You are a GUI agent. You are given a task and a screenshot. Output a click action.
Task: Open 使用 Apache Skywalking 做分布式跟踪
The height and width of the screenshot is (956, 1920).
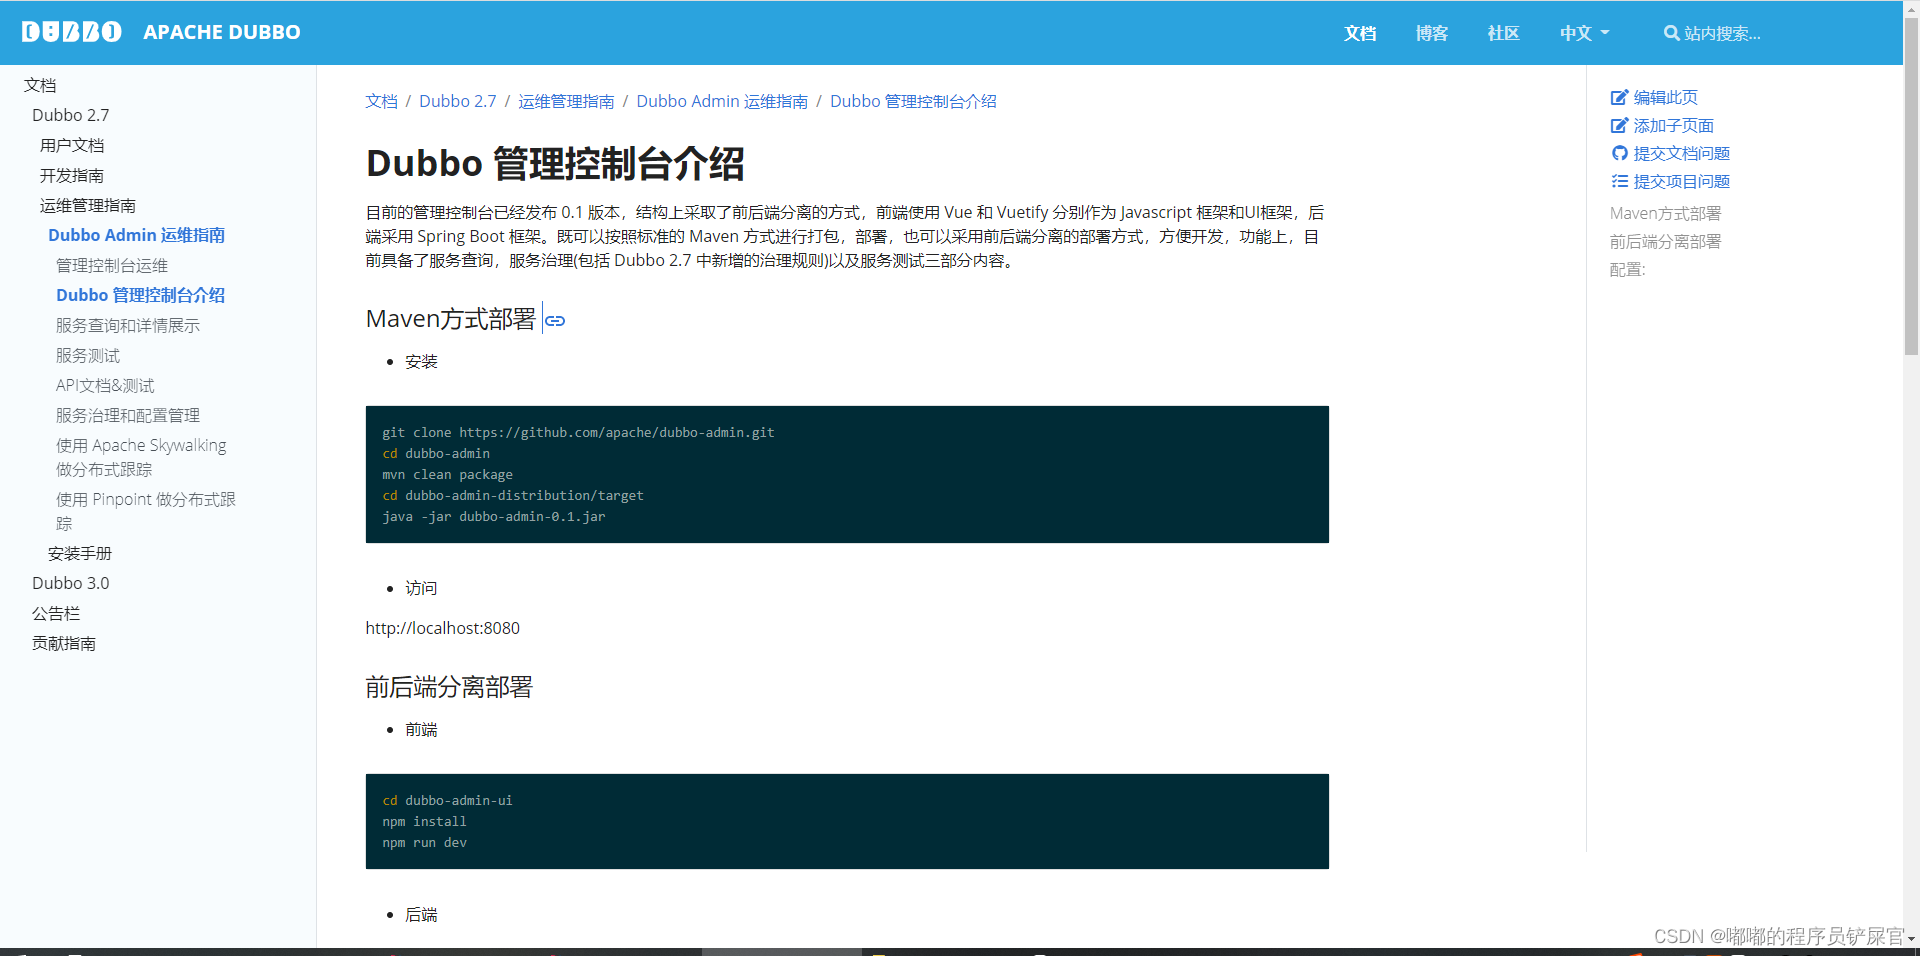tap(141, 457)
